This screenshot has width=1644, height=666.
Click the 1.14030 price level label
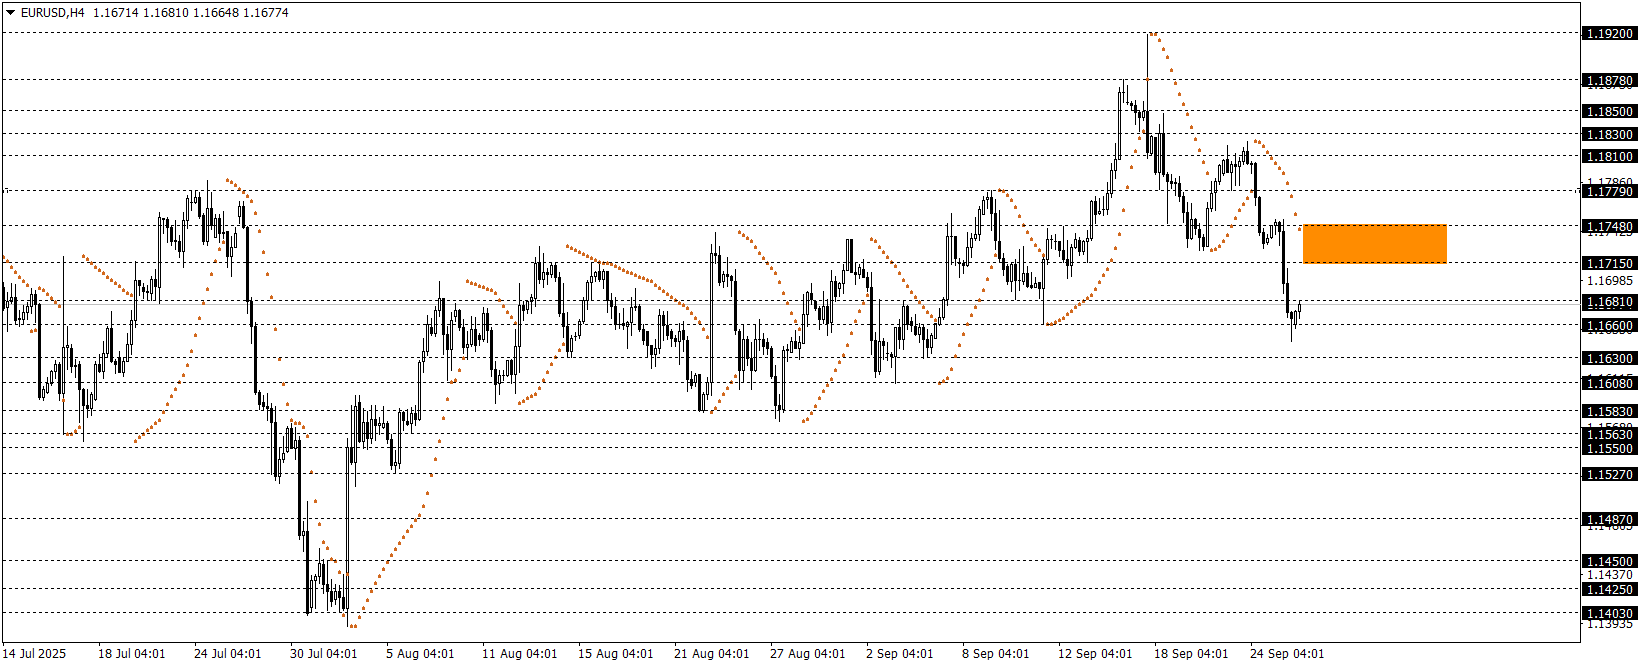tap(1610, 614)
